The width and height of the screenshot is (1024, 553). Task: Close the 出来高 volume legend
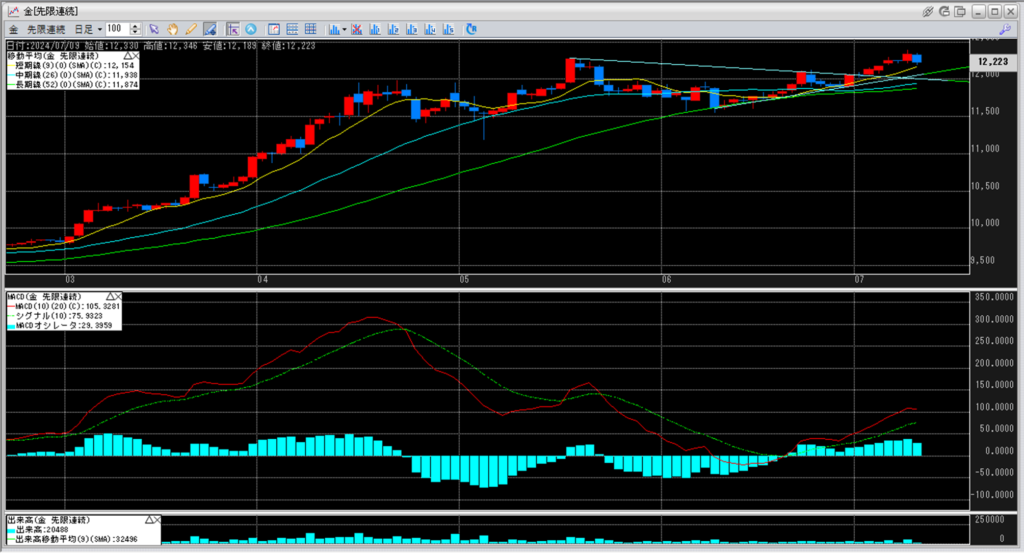pyautogui.click(x=155, y=521)
